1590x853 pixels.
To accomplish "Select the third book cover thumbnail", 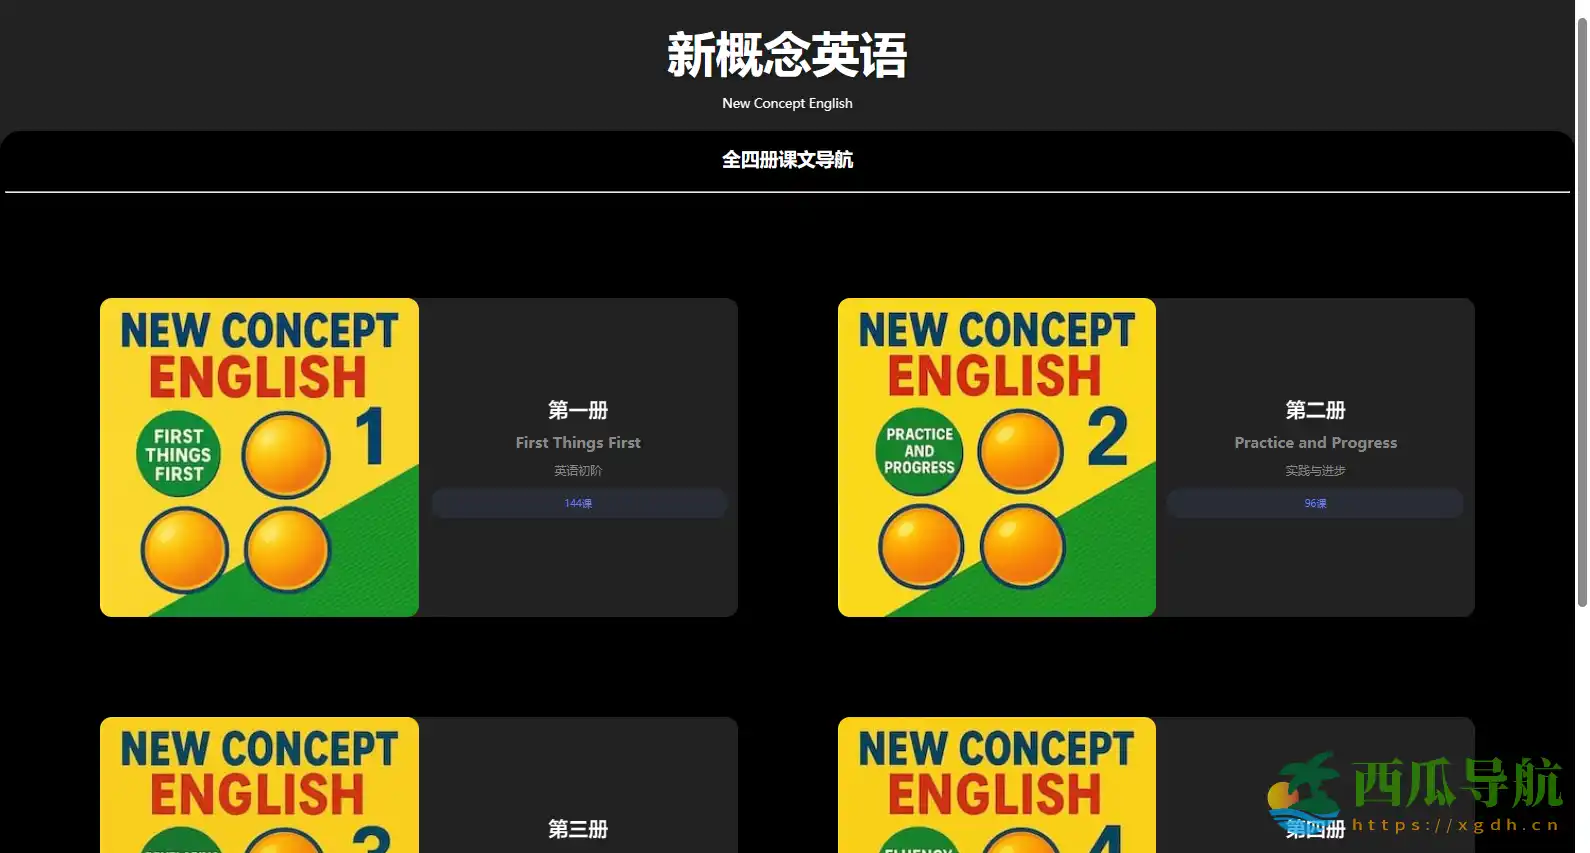I will click(x=259, y=785).
